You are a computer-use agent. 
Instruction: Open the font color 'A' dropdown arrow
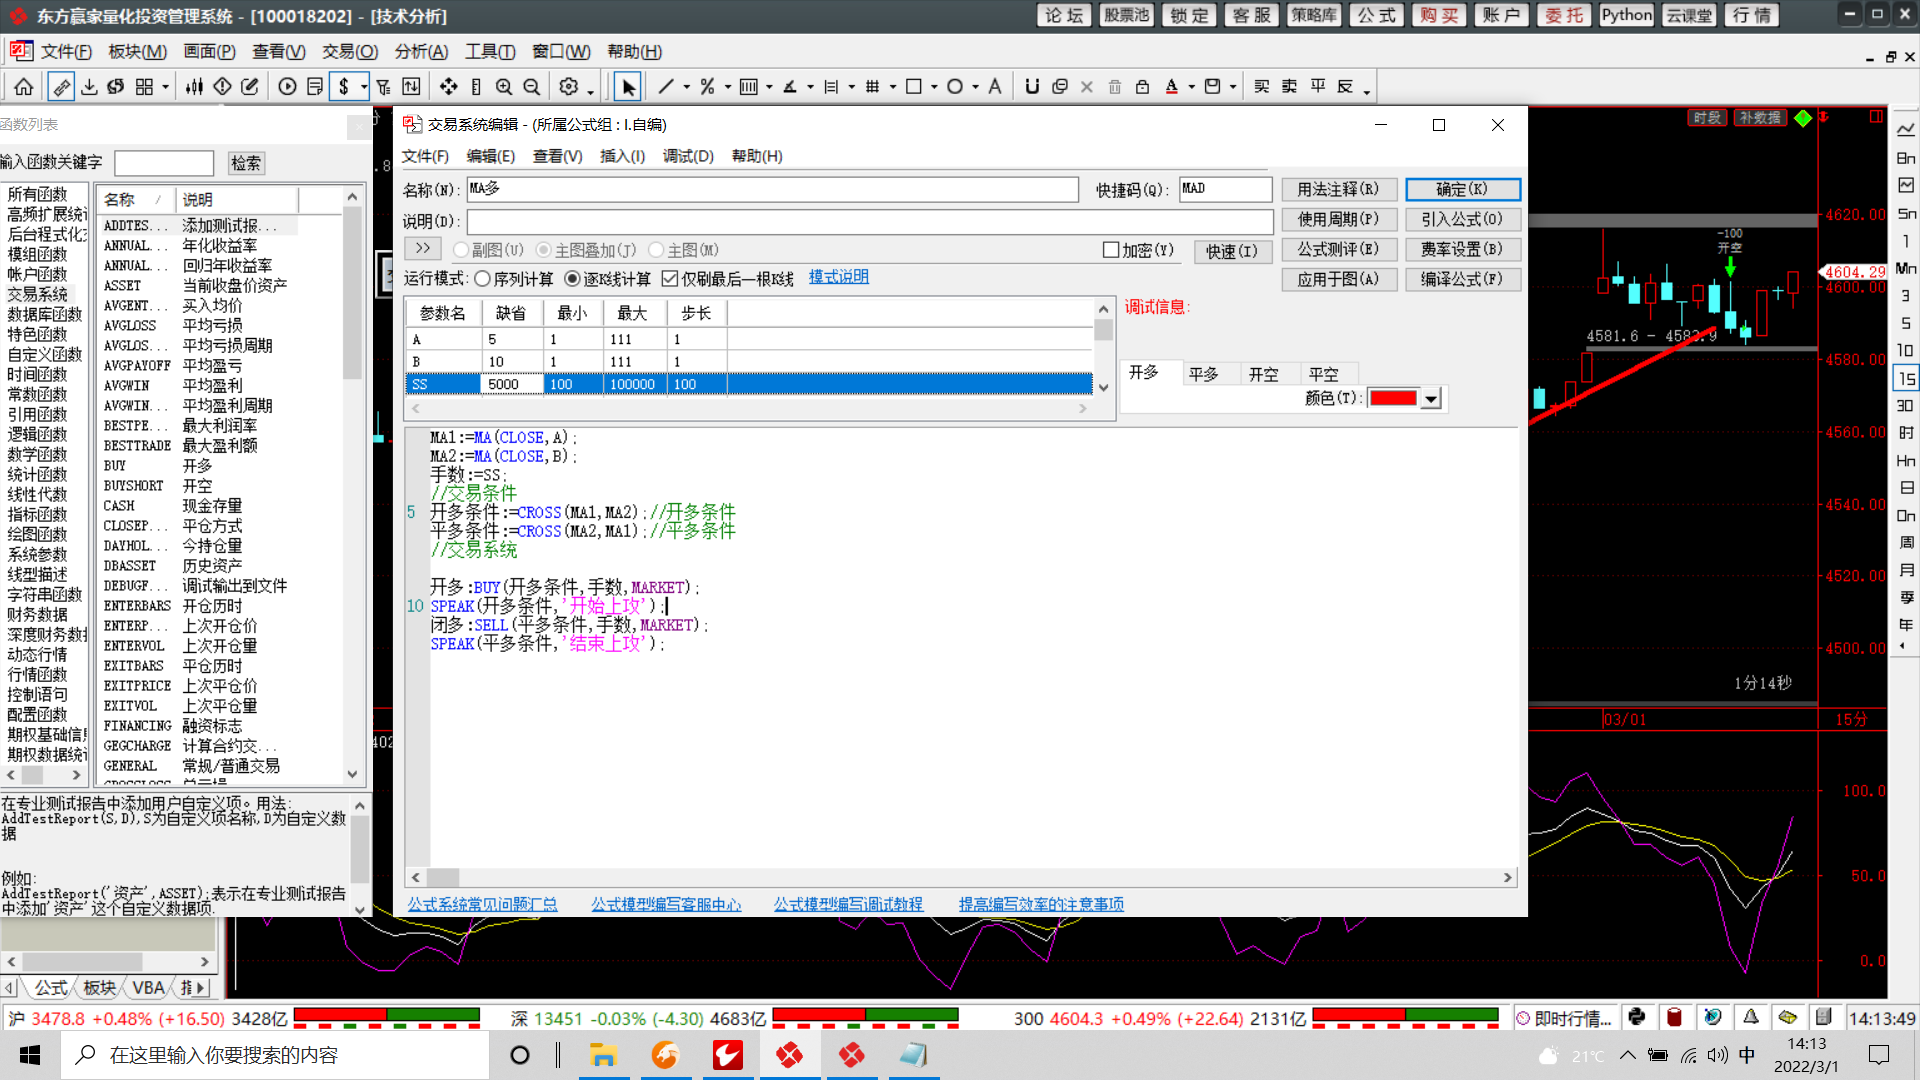[1192, 87]
